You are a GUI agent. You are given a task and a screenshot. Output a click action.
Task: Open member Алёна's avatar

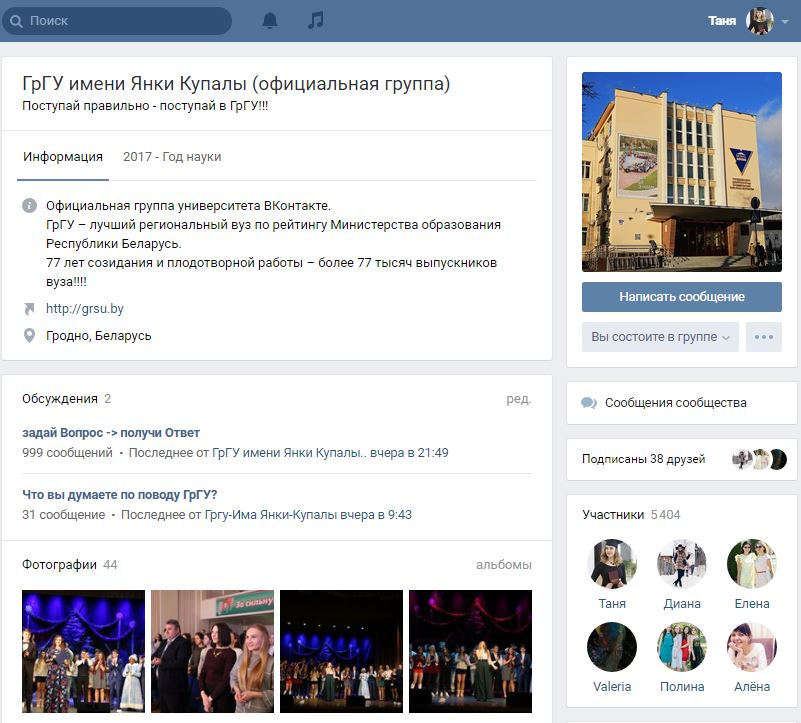752,647
